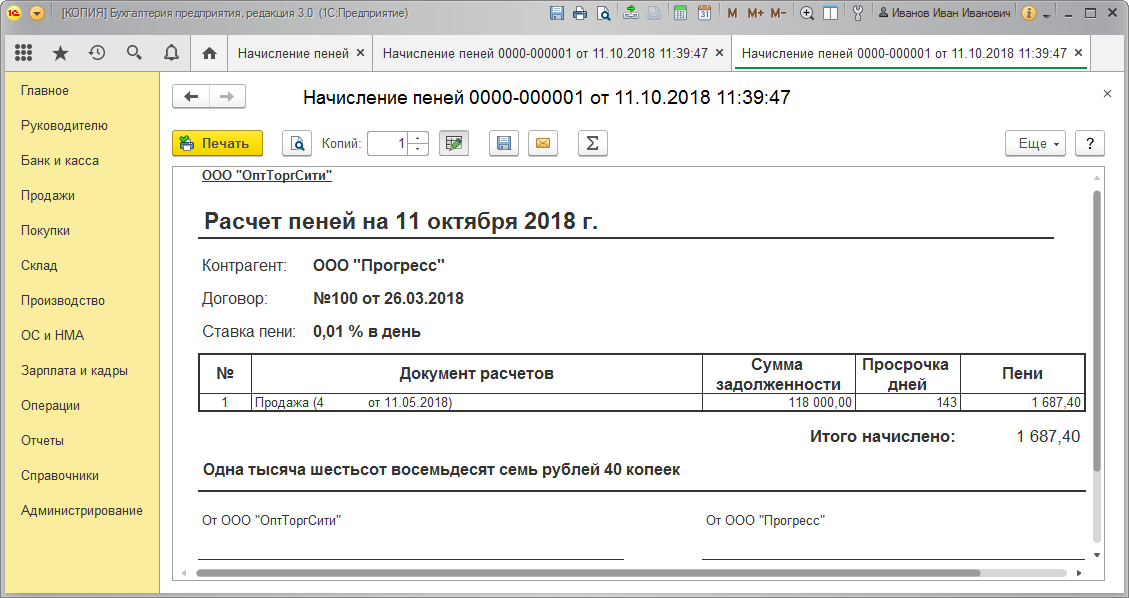Open the Производство section

tap(63, 301)
